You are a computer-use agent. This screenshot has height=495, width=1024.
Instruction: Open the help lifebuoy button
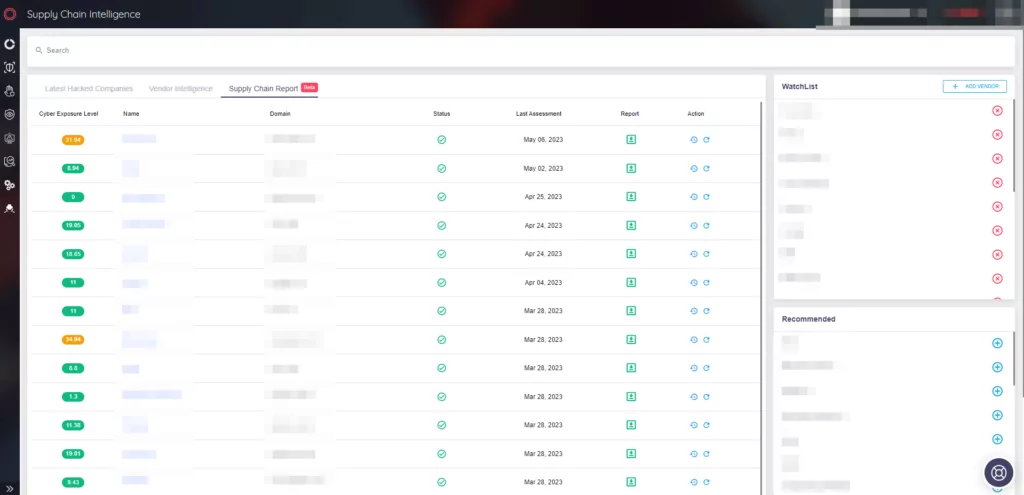pos(999,472)
